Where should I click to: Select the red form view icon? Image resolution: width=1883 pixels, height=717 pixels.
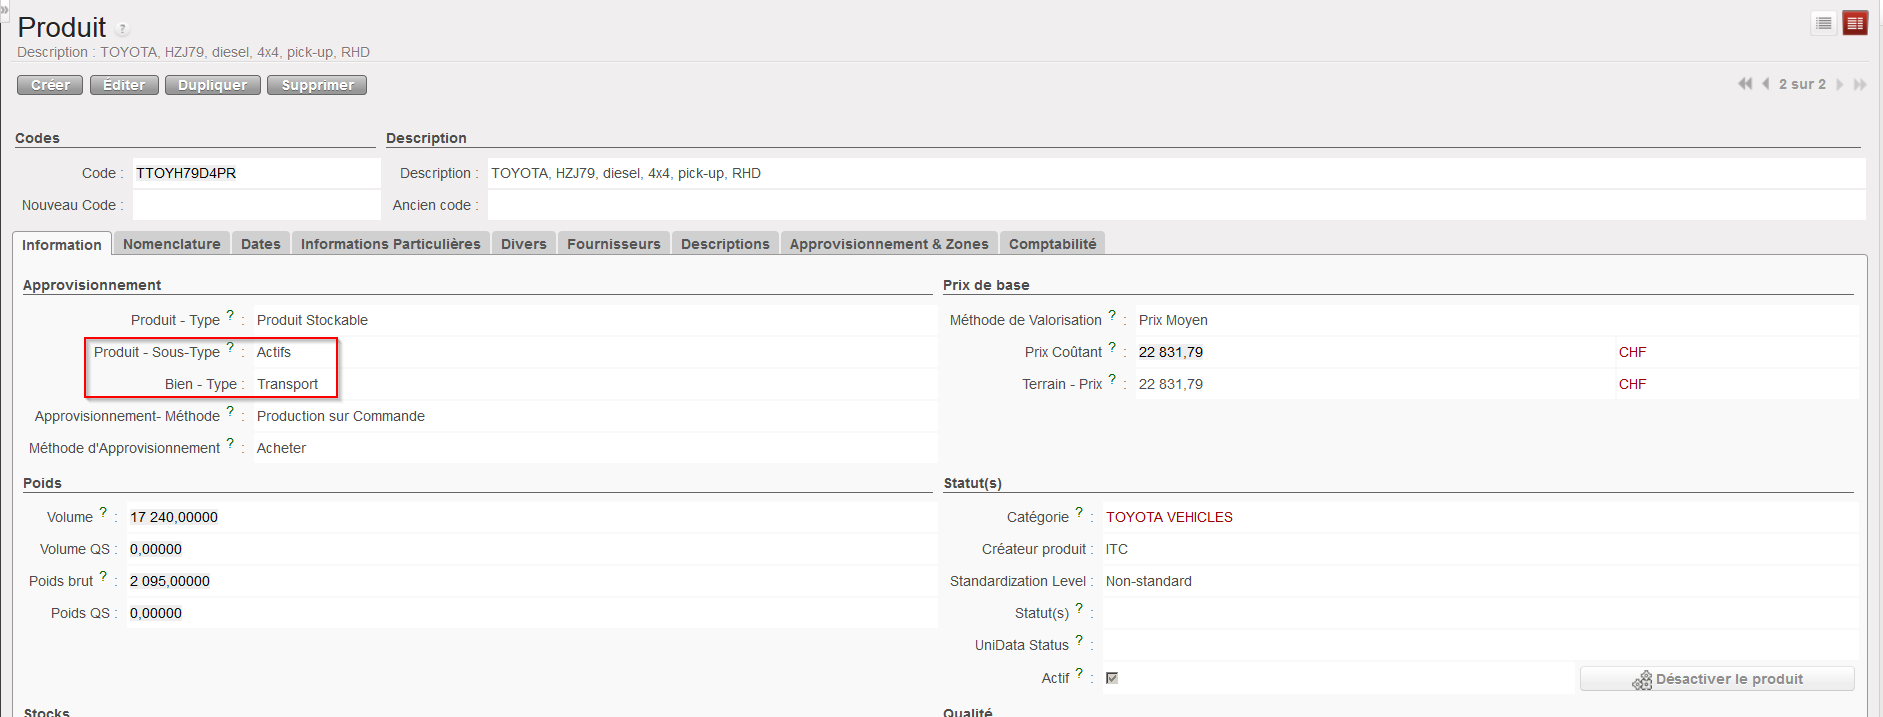[x=1855, y=23]
